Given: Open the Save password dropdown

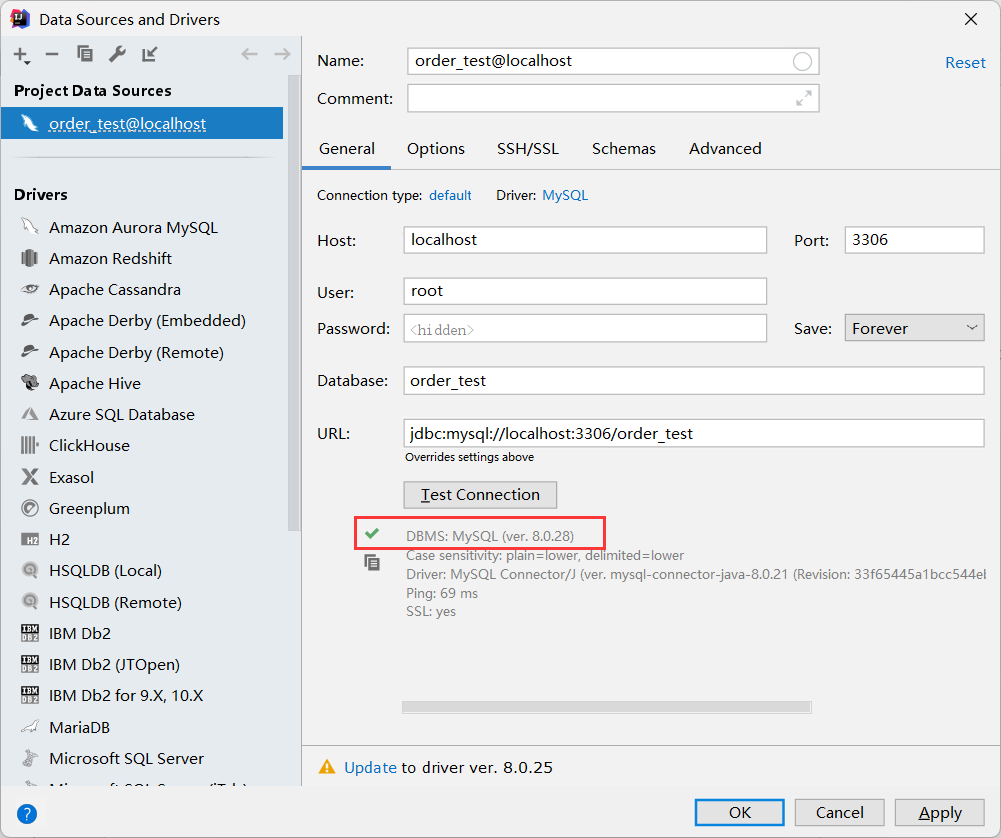Looking at the screenshot, I should click(914, 328).
